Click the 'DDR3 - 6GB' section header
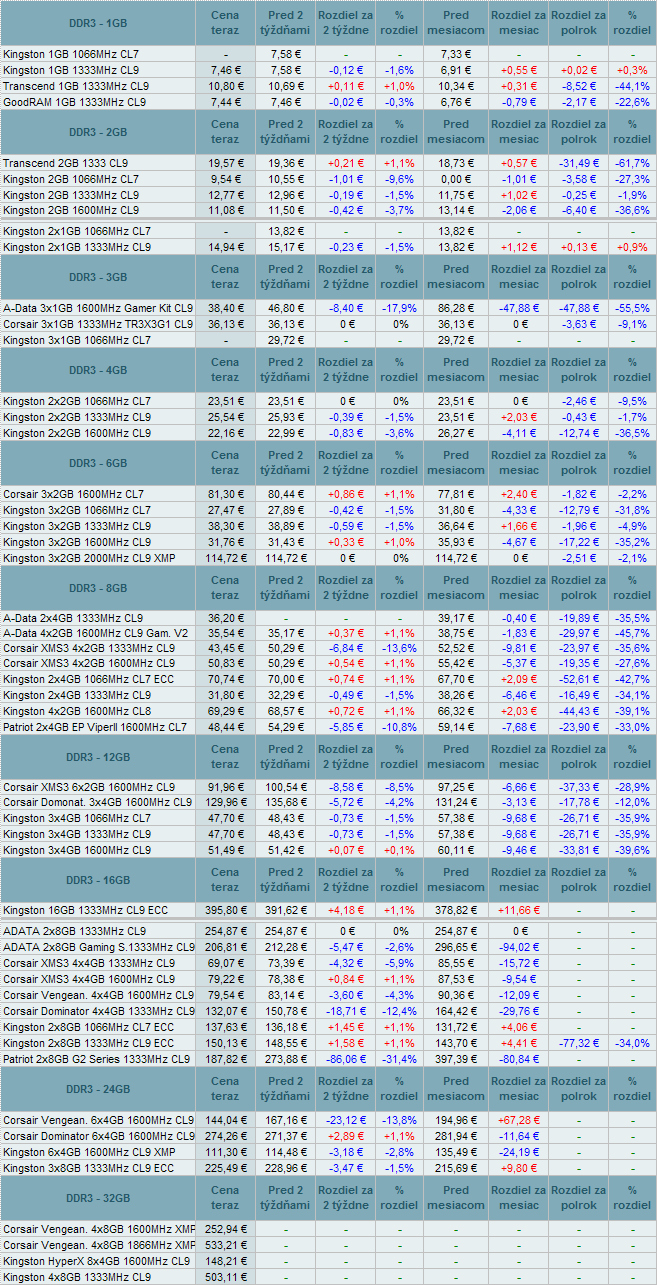This screenshot has width=657, height=1285. point(98,463)
